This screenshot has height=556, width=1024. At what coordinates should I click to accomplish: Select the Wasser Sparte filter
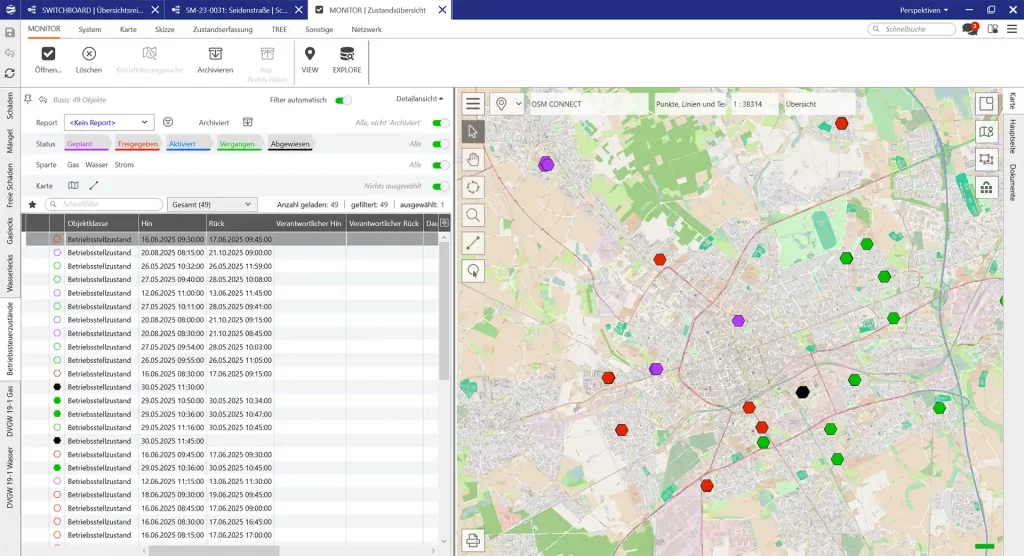tap(96, 165)
